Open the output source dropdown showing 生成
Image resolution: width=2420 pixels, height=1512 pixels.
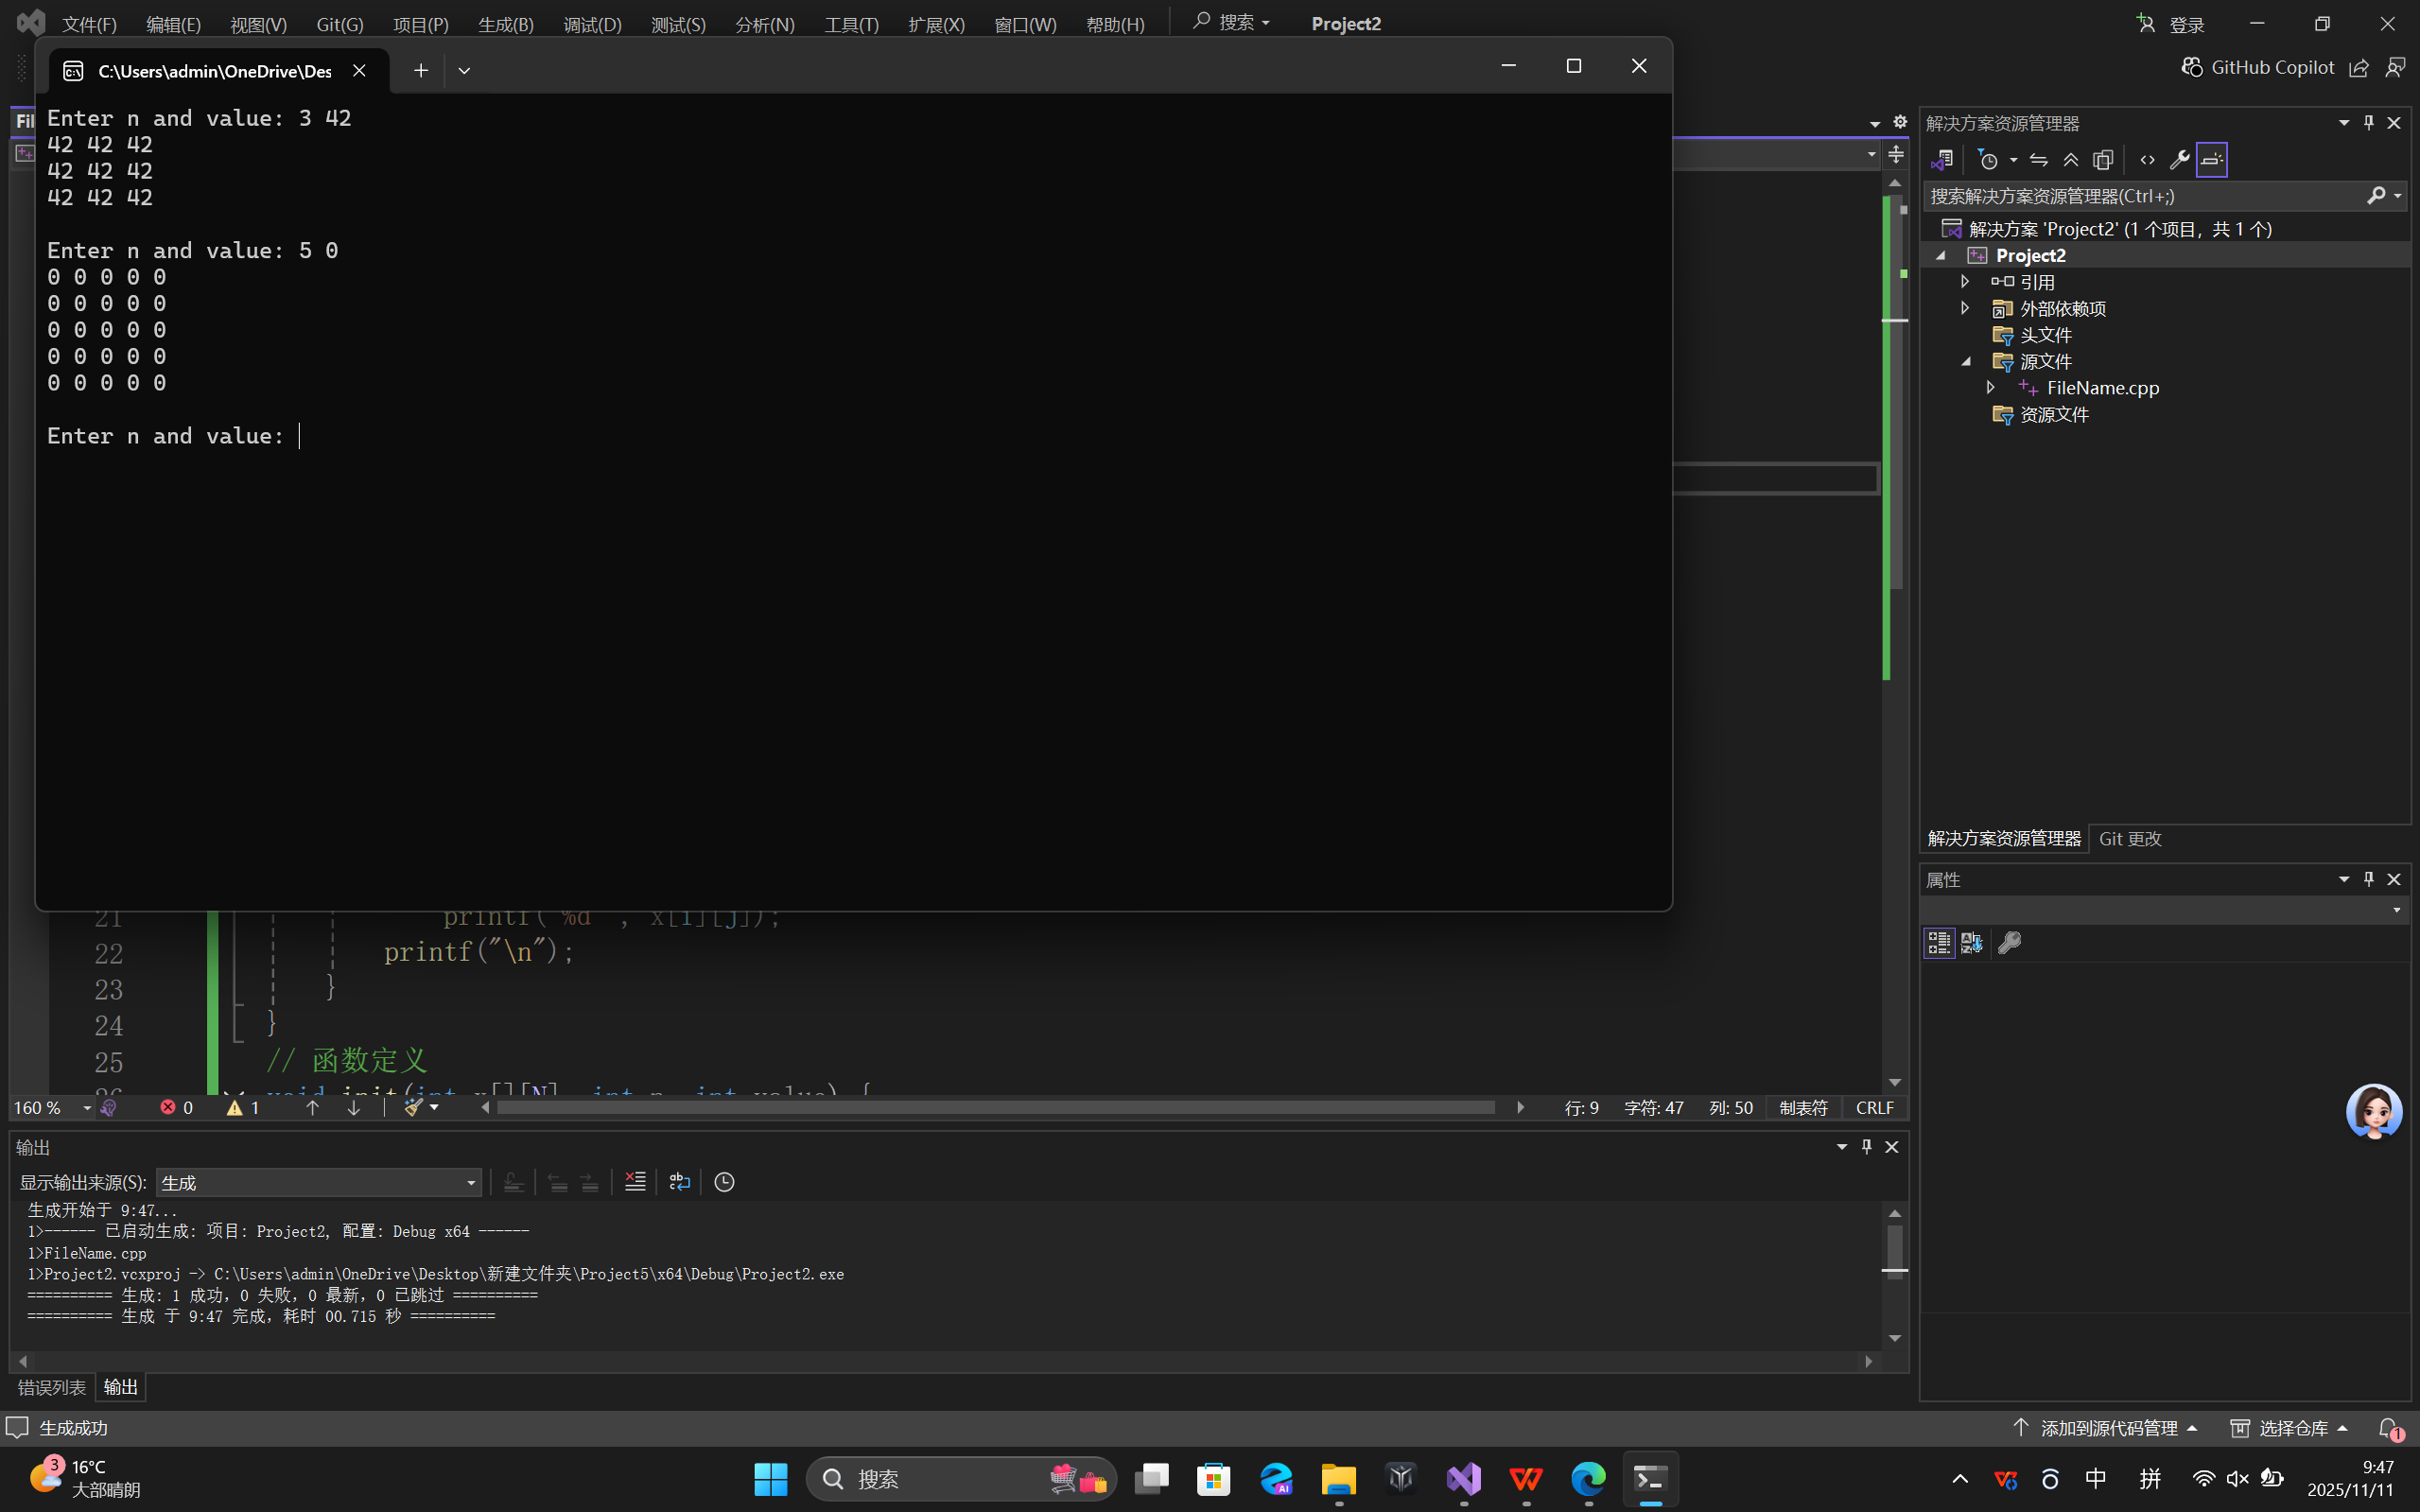click(x=318, y=1182)
